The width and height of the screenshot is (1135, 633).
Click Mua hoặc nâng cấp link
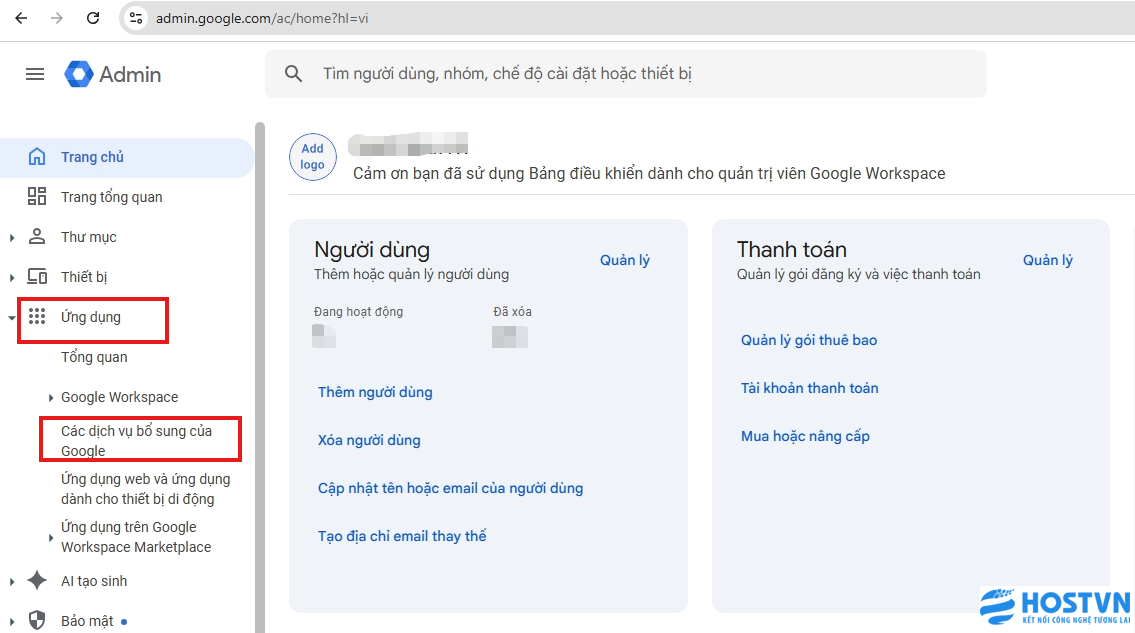(805, 436)
